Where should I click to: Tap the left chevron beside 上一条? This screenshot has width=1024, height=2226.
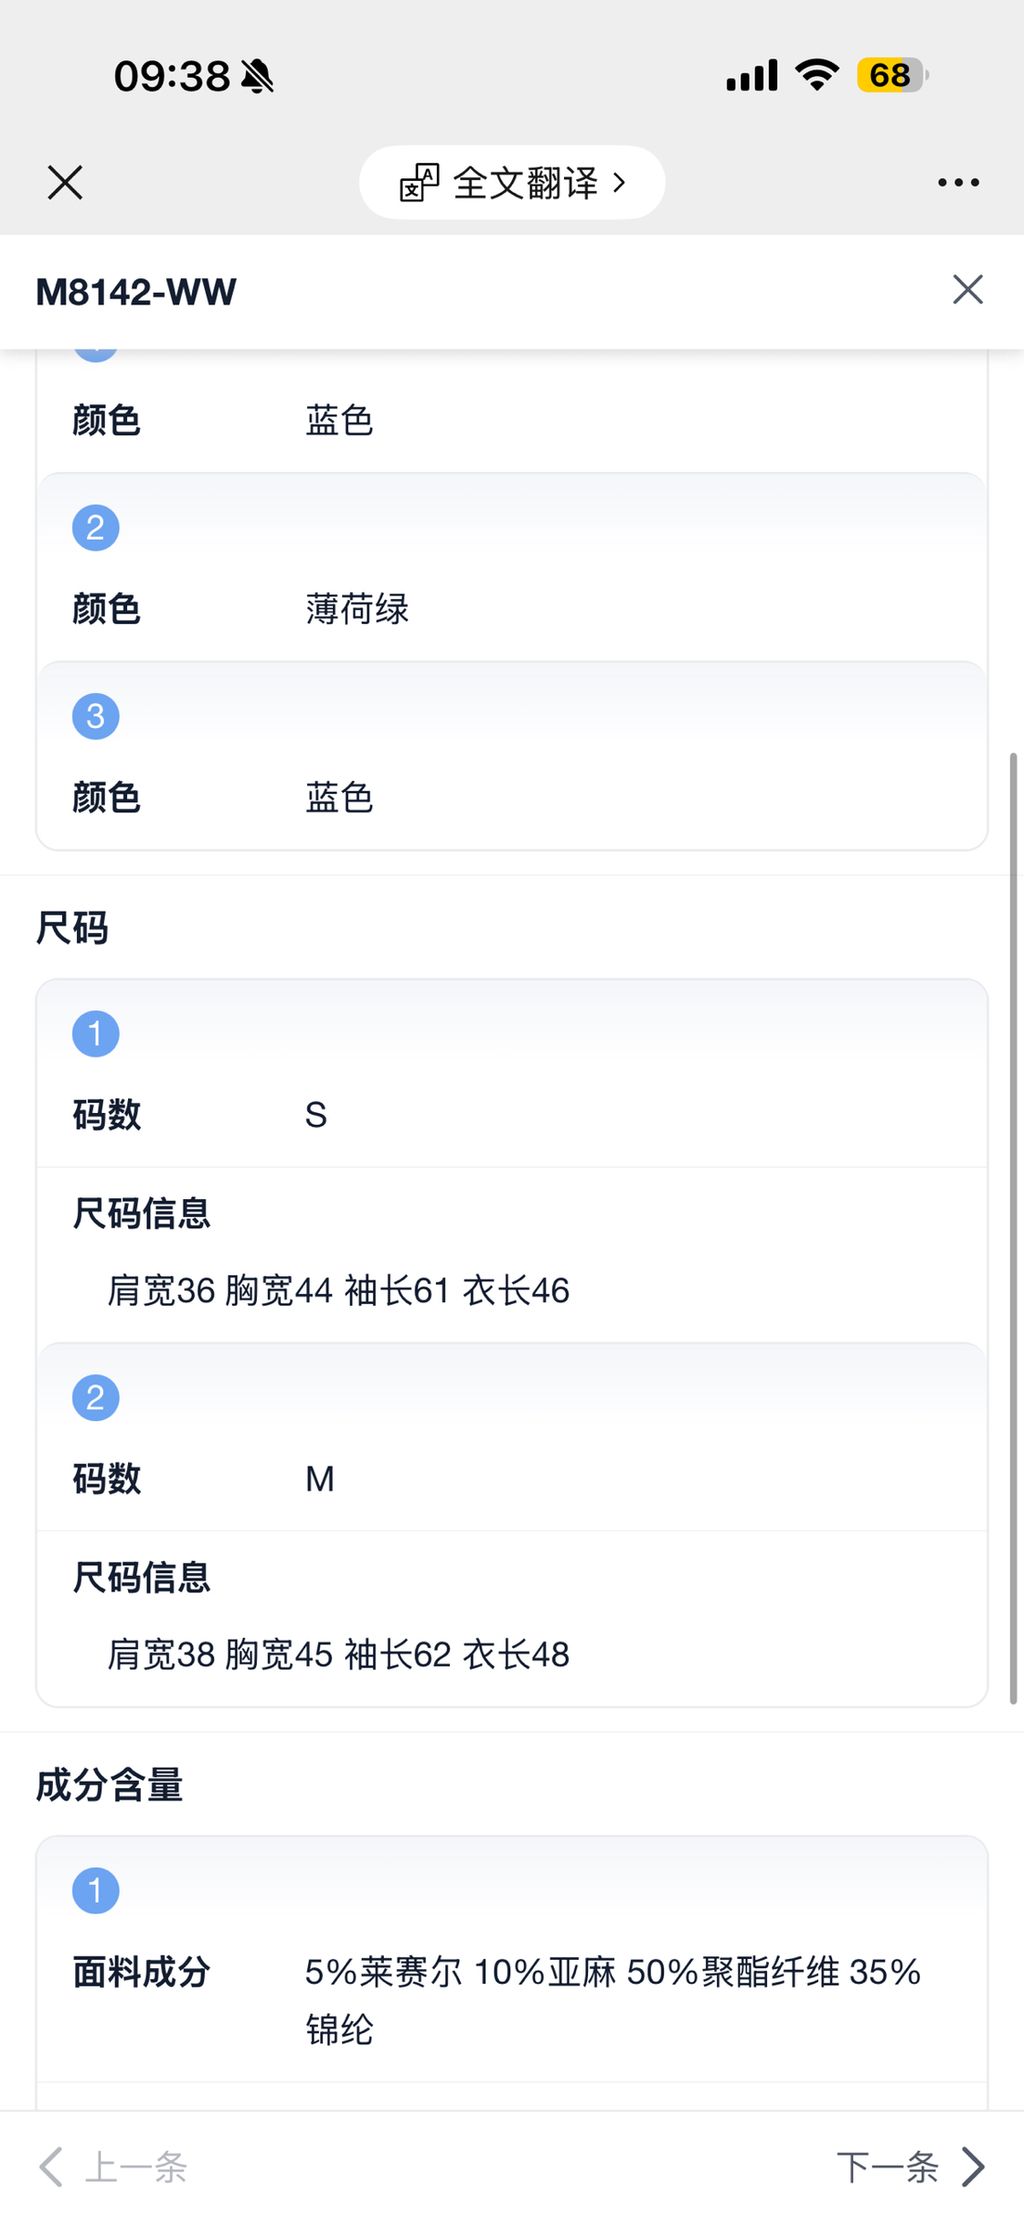pos(51,2167)
